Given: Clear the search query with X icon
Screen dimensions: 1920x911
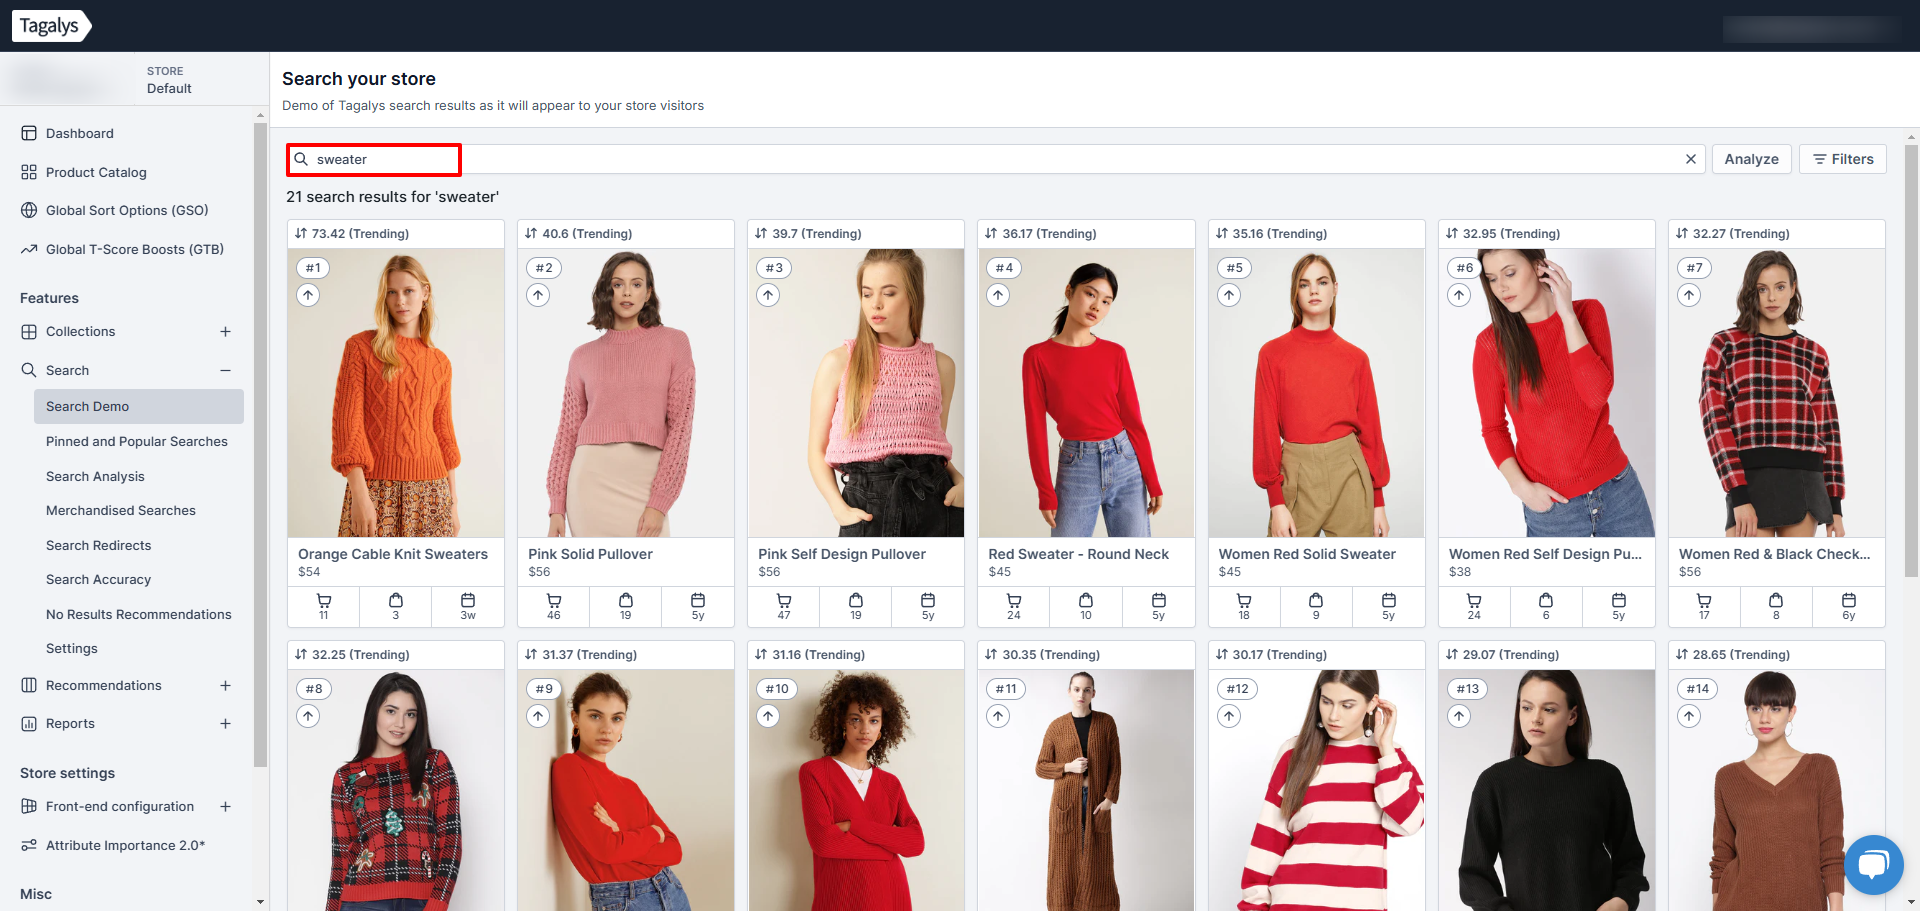Looking at the screenshot, I should tap(1691, 159).
